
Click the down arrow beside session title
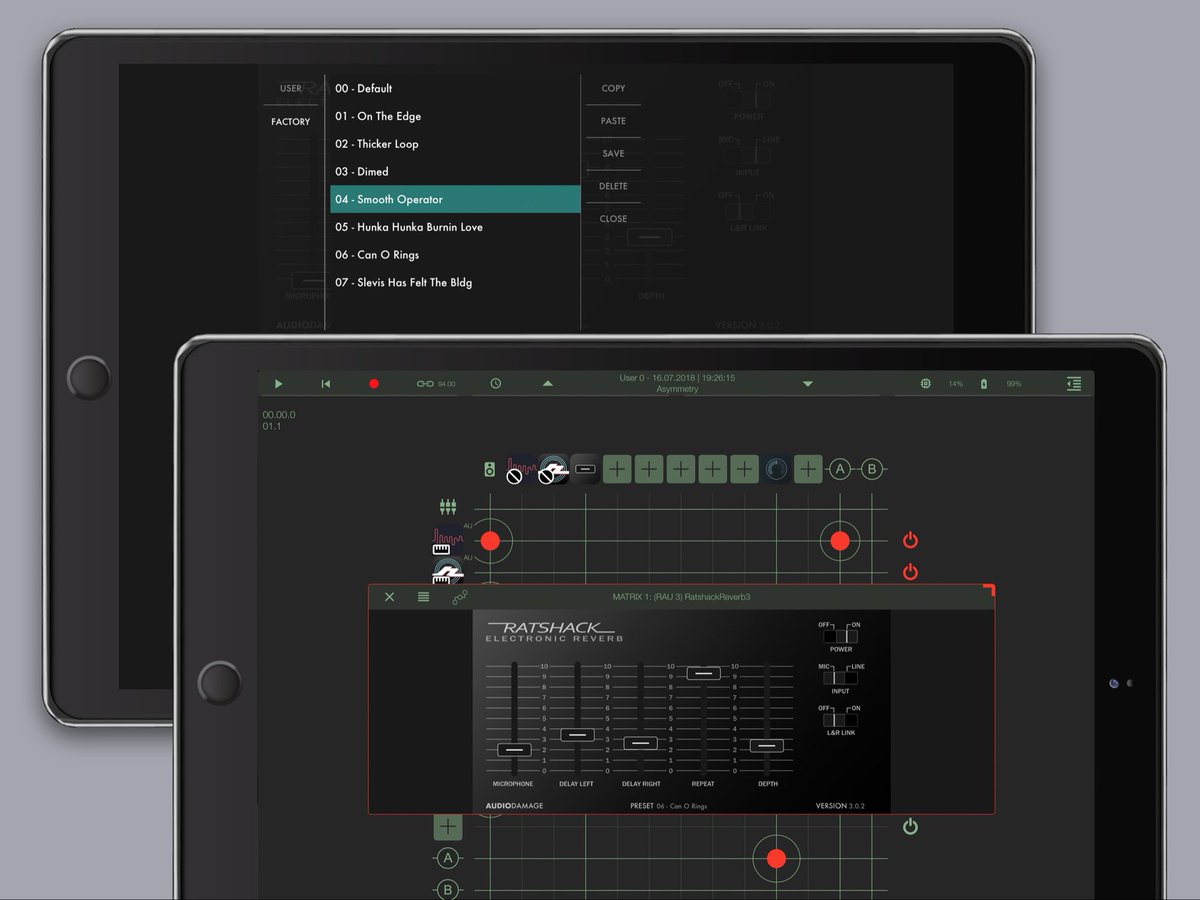click(808, 384)
